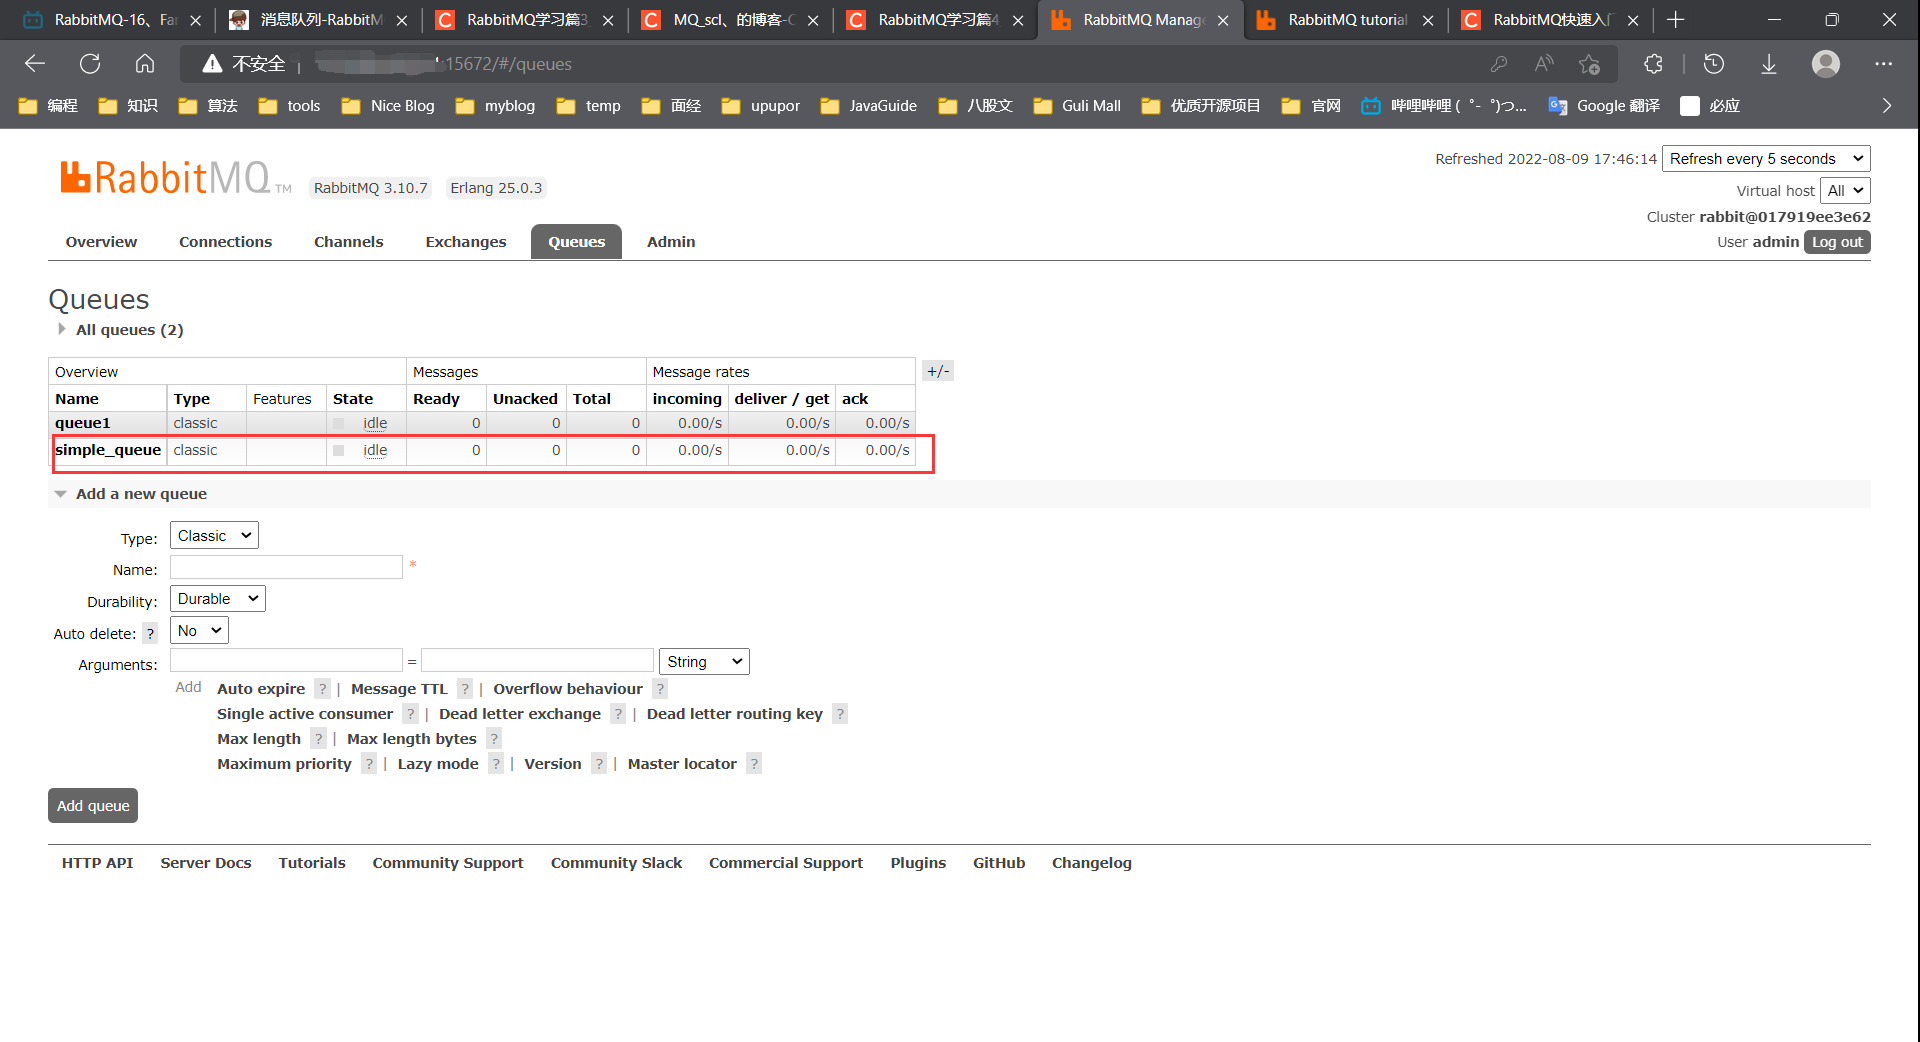Open argument type String dropdown

pos(704,662)
